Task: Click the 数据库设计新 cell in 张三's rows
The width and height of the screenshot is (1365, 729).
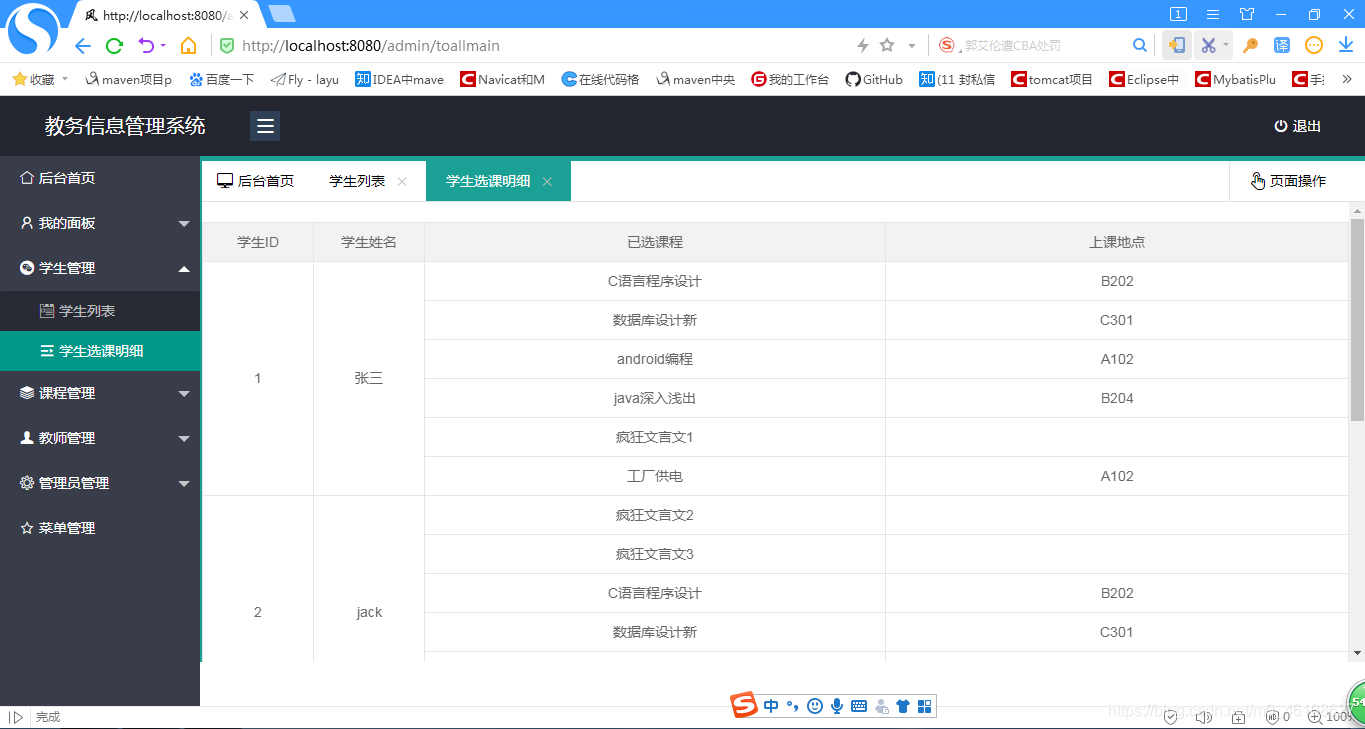Action: [x=655, y=320]
